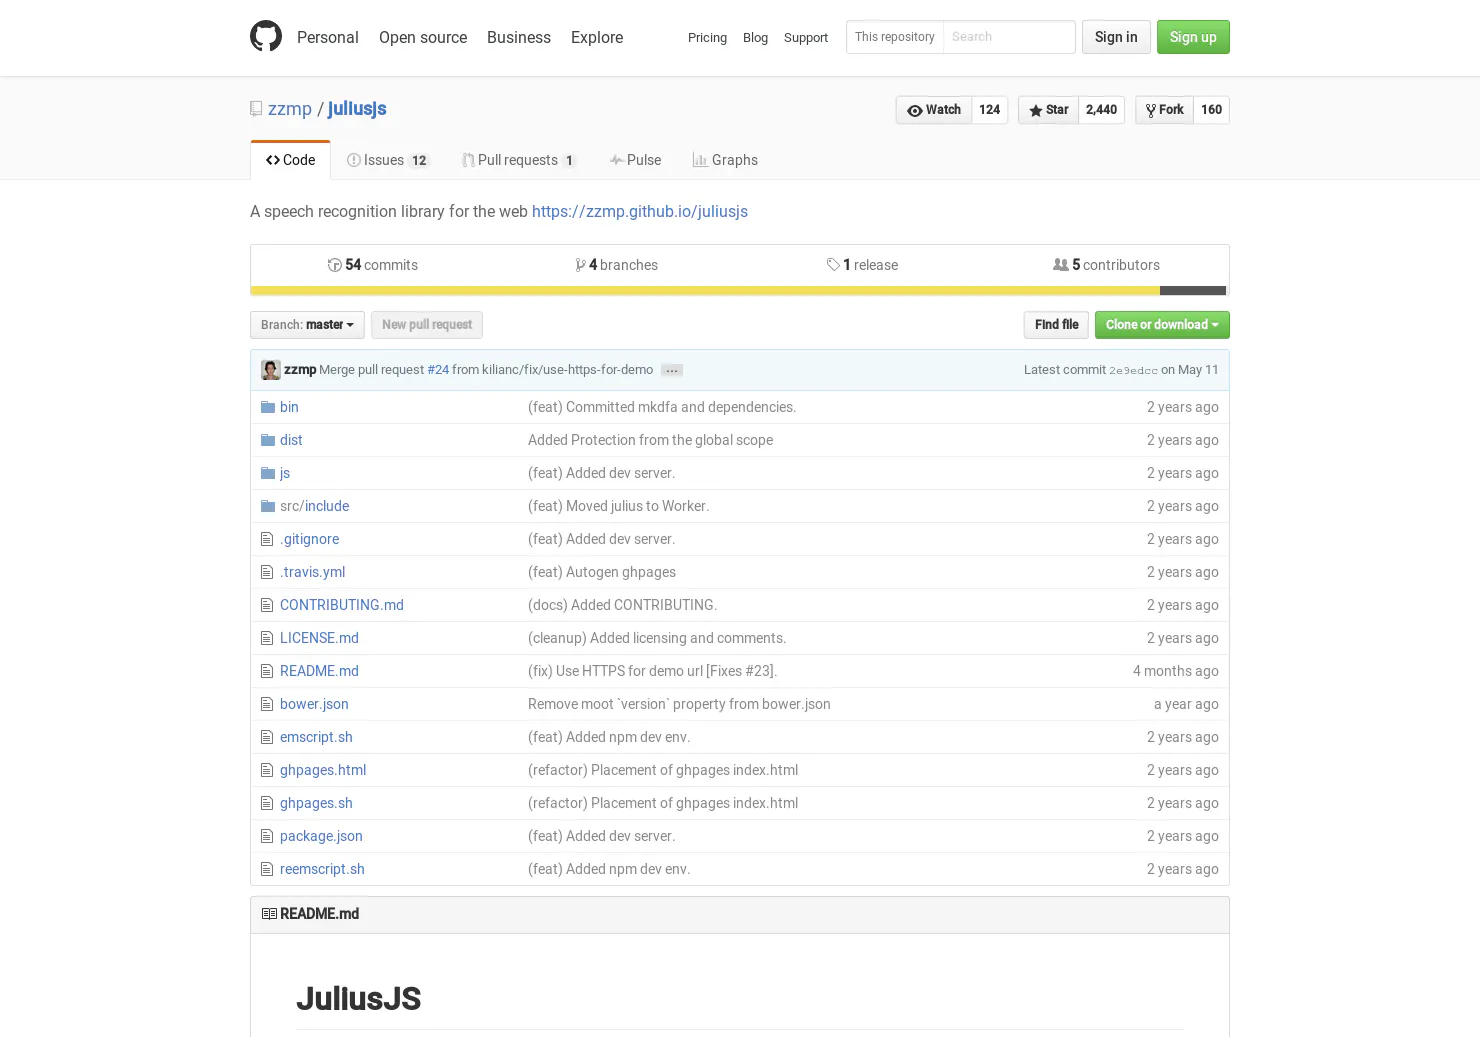1480x1037 pixels.
Task: Click zzmp's avatar in latest commit row
Action: [271, 370]
